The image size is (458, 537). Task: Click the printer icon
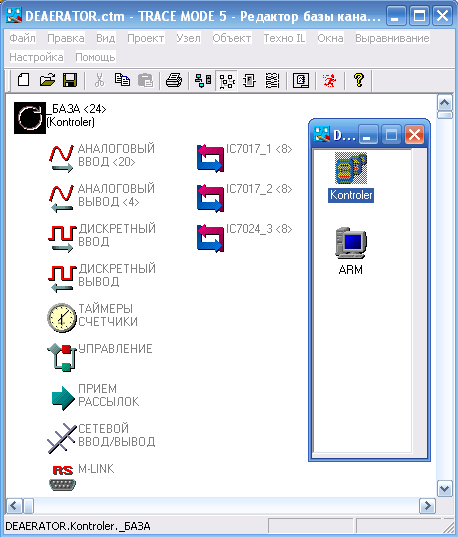pyautogui.click(x=174, y=80)
